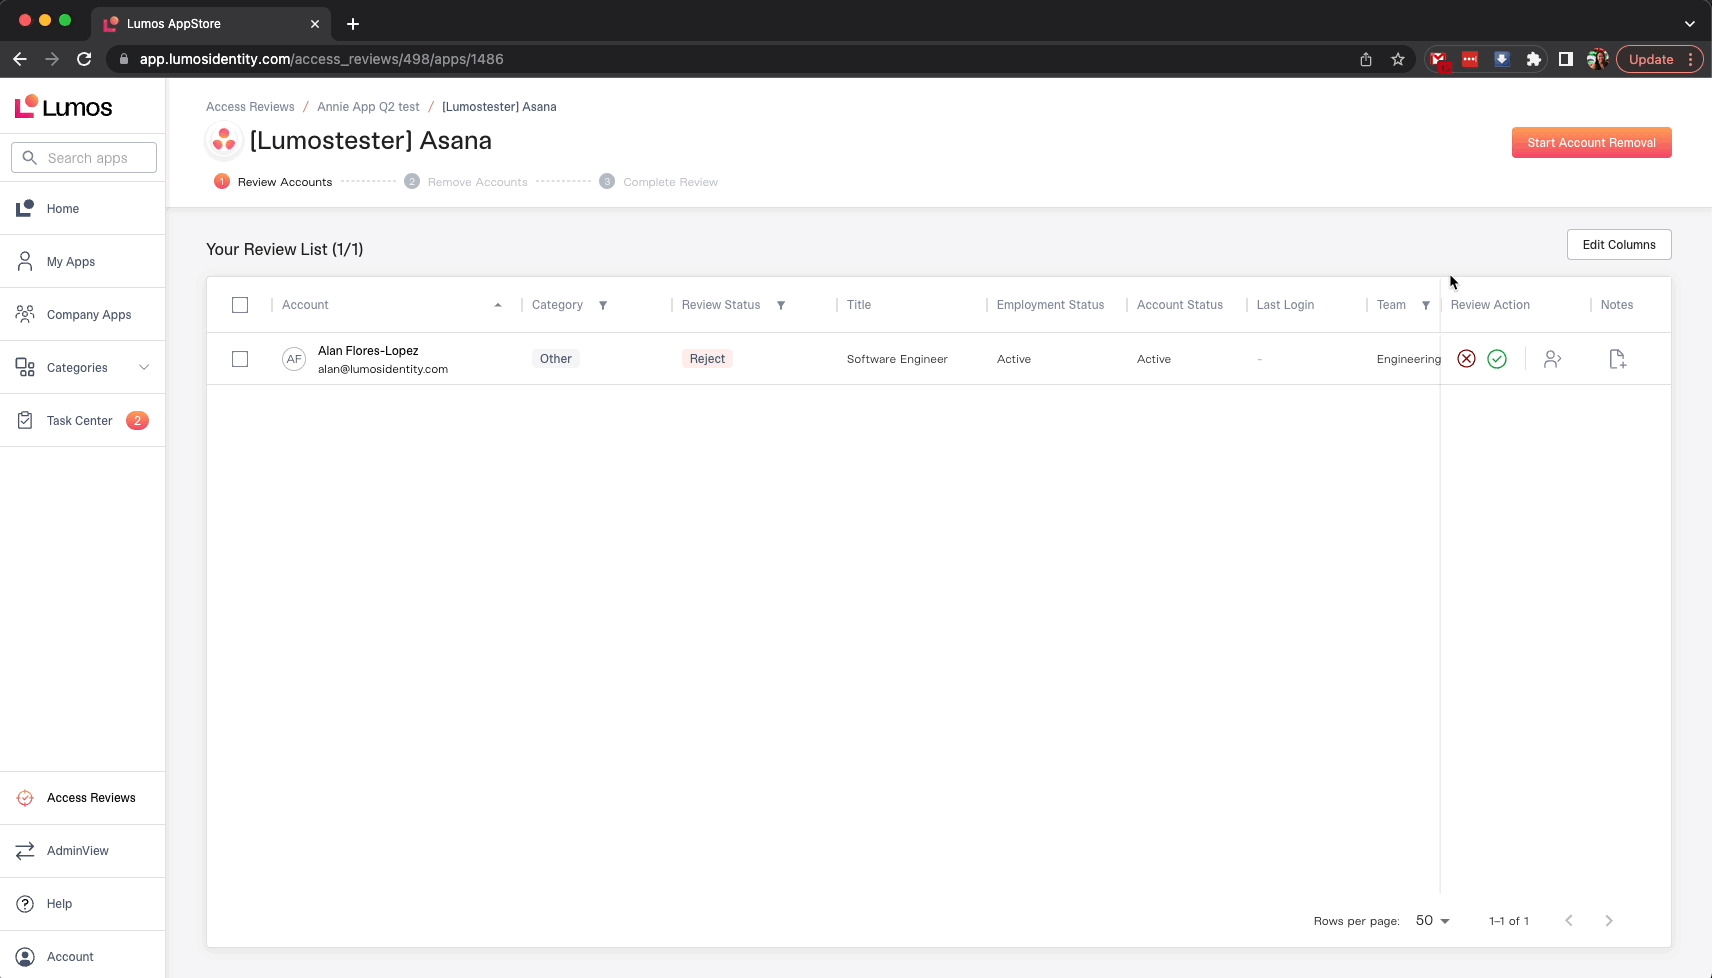Viewport: 1712px width, 978px height.
Task: Select Remove Accounts step 2
Action: [466, 182]
